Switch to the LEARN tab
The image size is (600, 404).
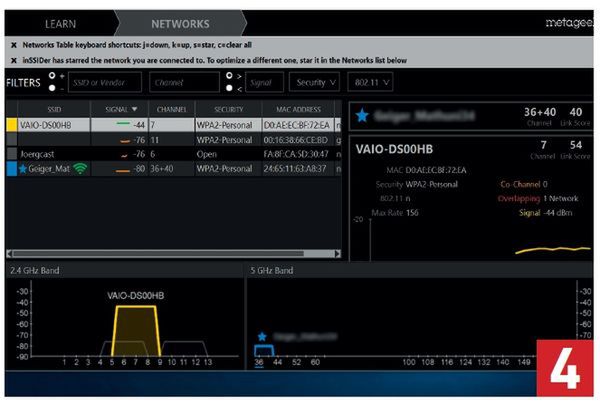tap(60, 24)
